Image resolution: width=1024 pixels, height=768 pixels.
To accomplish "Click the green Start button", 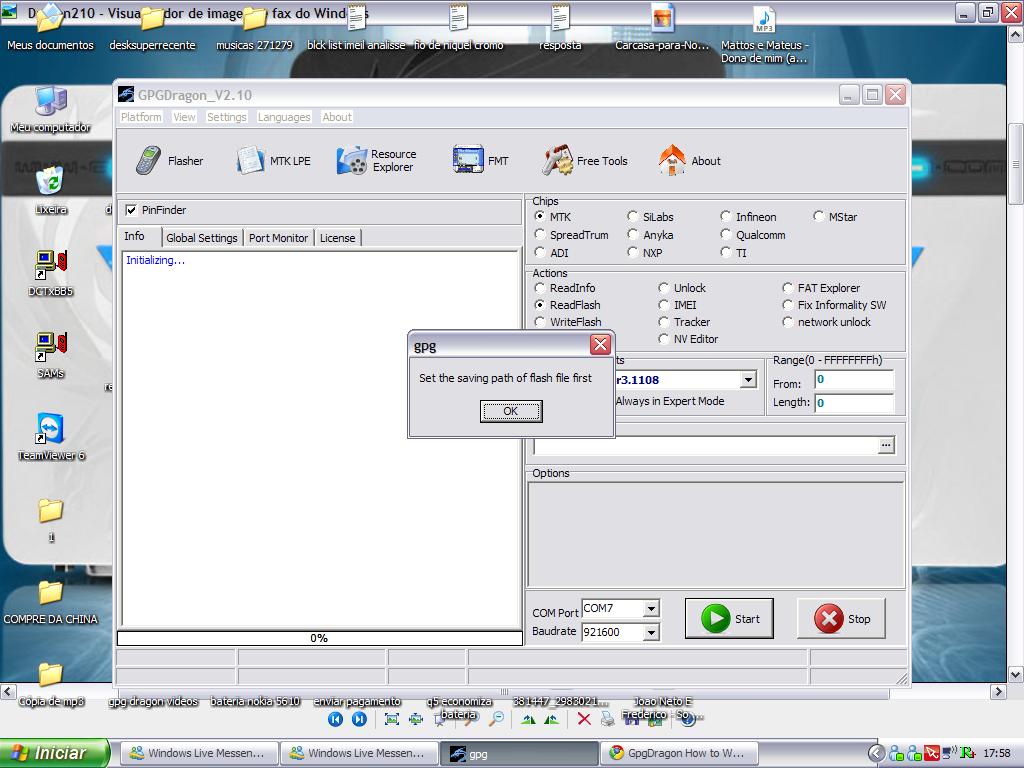I will point(729,618).
